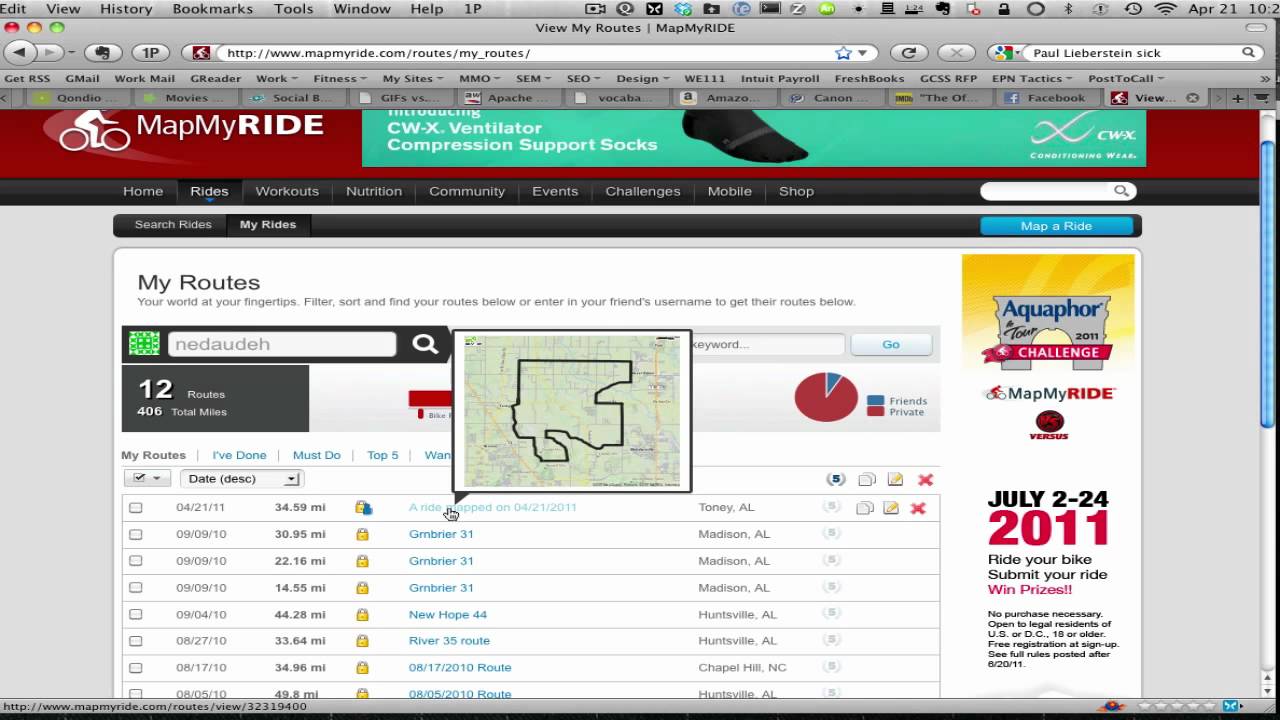Check the box for 04/21/11 route

(136, 508)
